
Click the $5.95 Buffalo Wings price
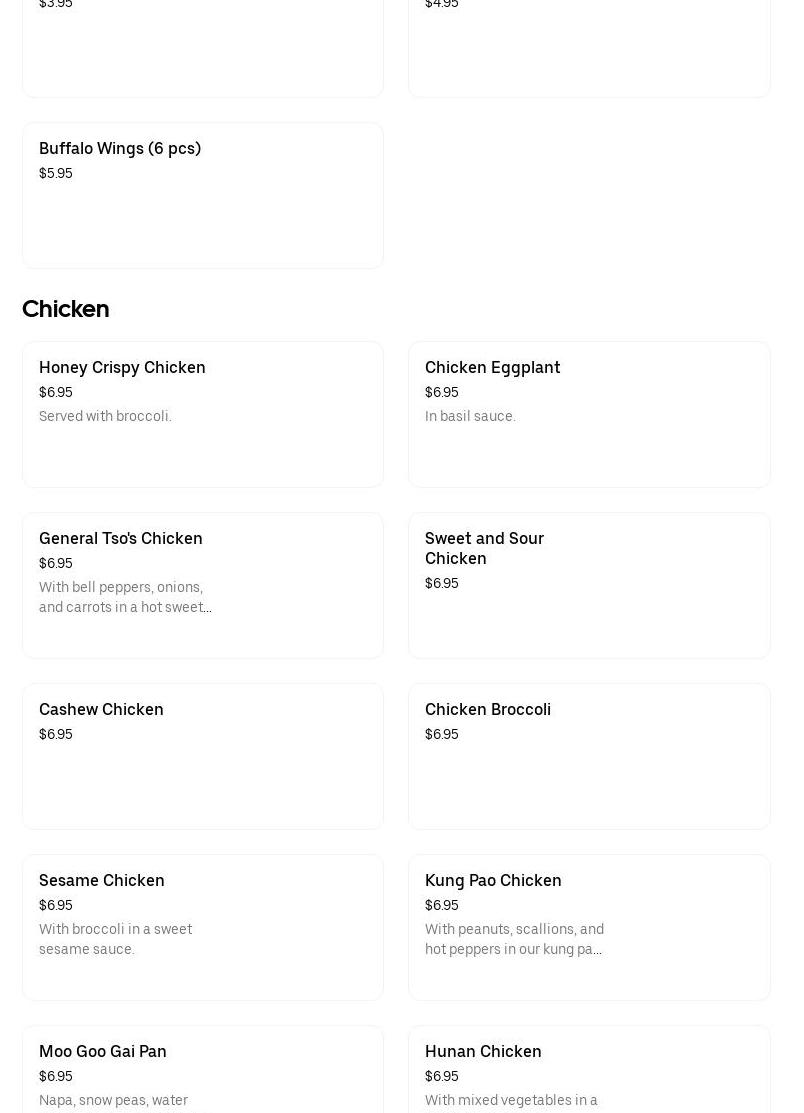(x=56, y=174)
